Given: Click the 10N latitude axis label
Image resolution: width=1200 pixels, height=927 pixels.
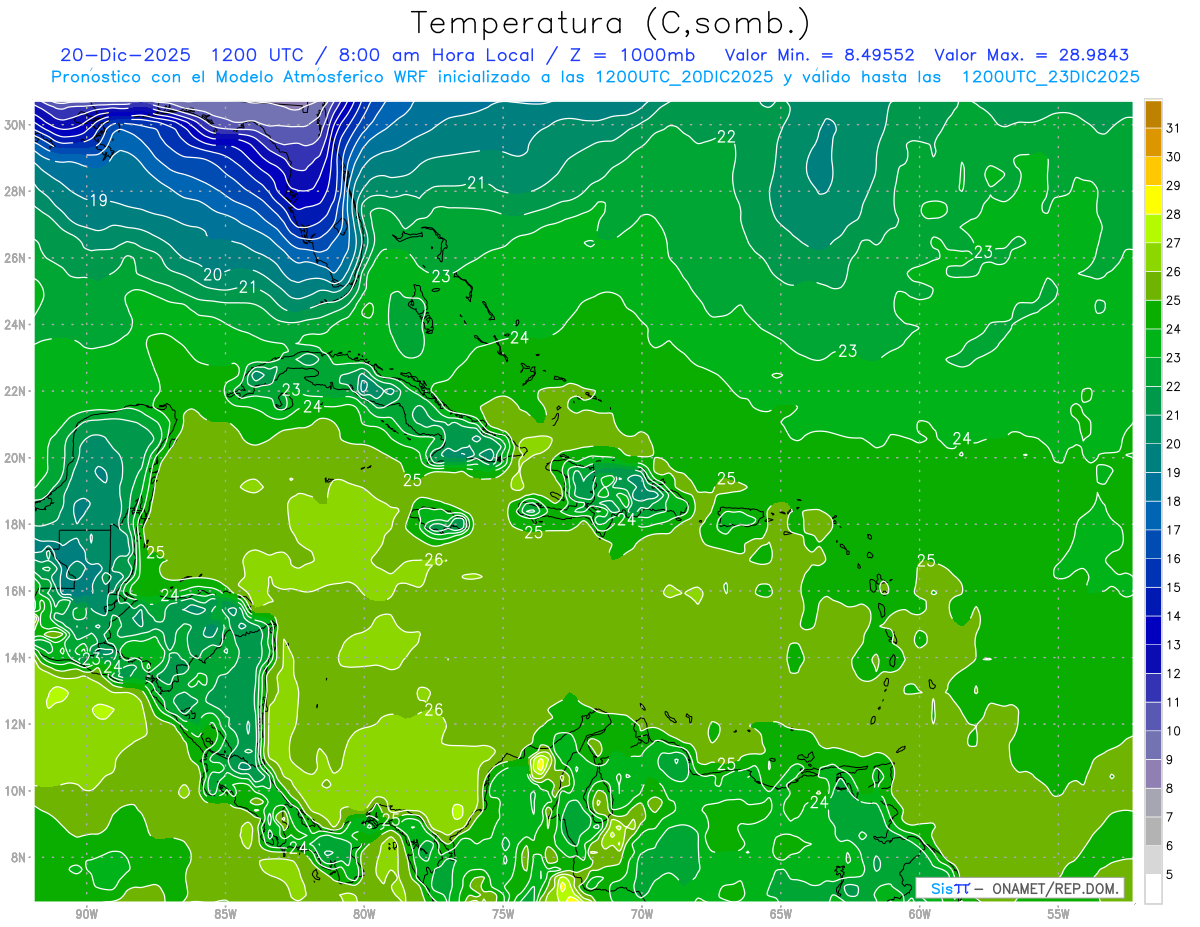Looking at the screenshot, I should coord(17,791).
